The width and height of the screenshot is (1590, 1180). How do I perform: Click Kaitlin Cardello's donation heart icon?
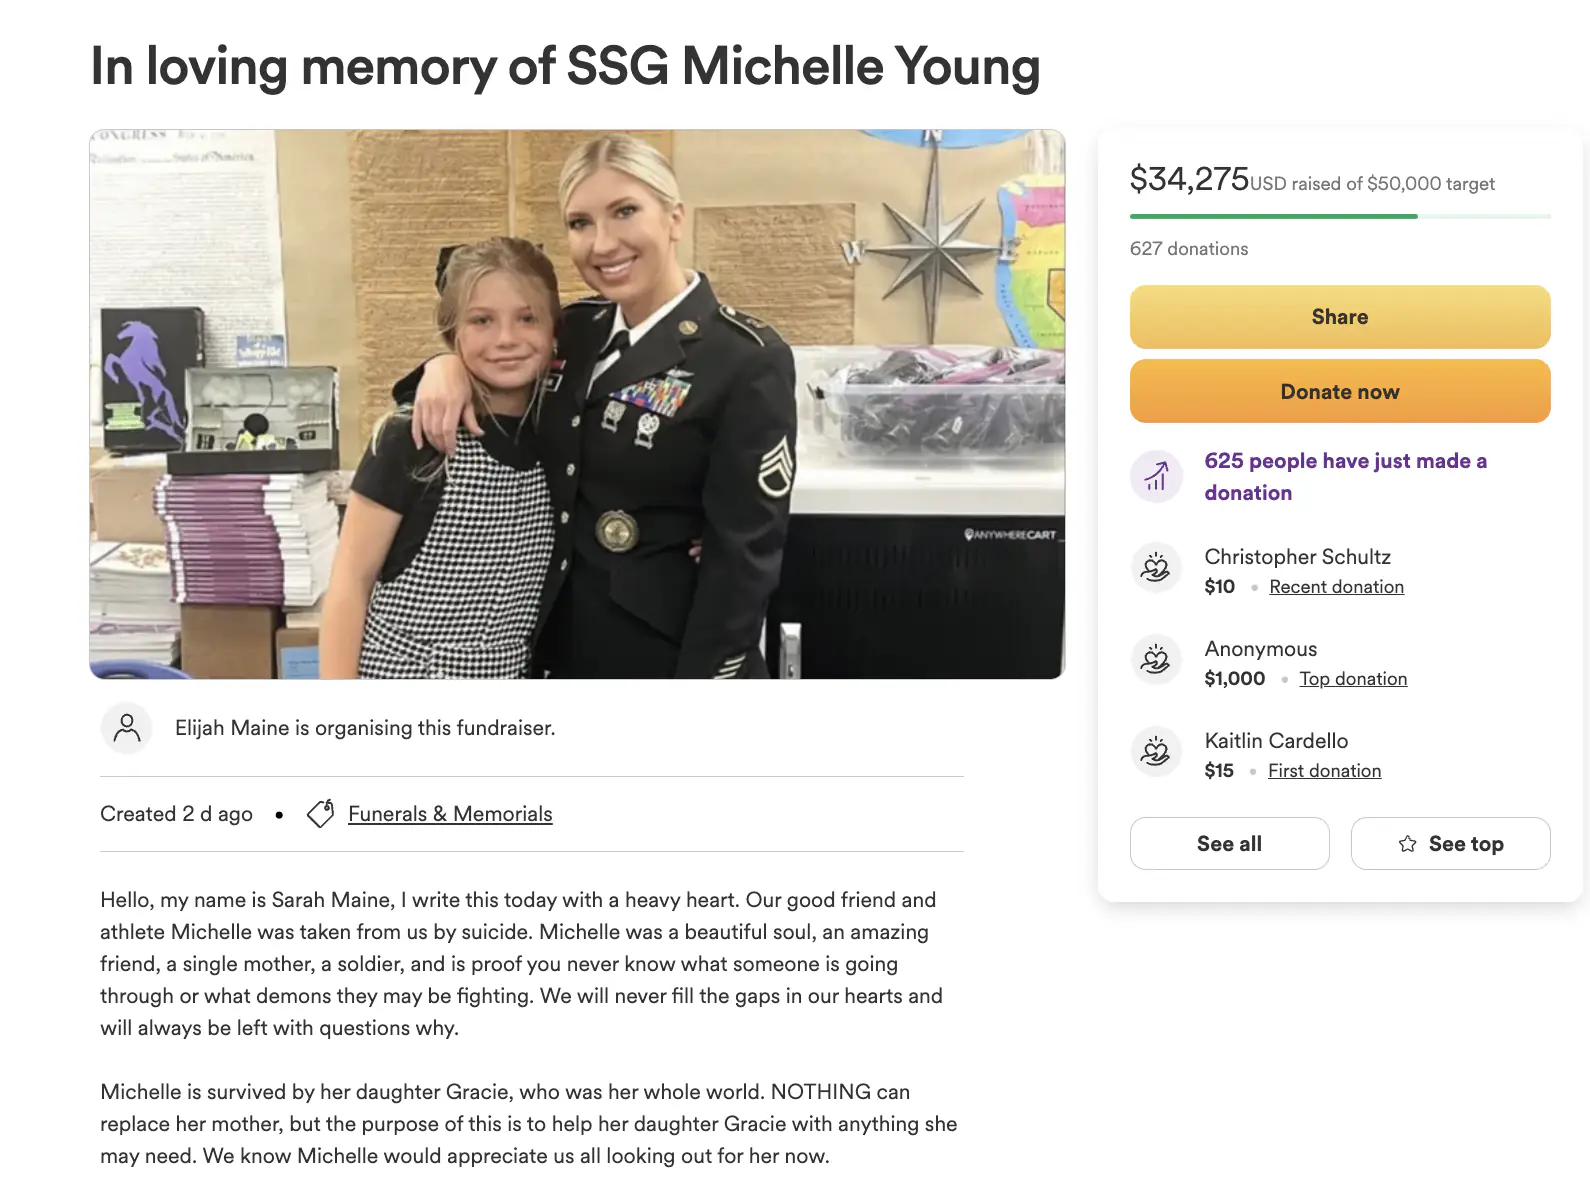click(1156, 752)
